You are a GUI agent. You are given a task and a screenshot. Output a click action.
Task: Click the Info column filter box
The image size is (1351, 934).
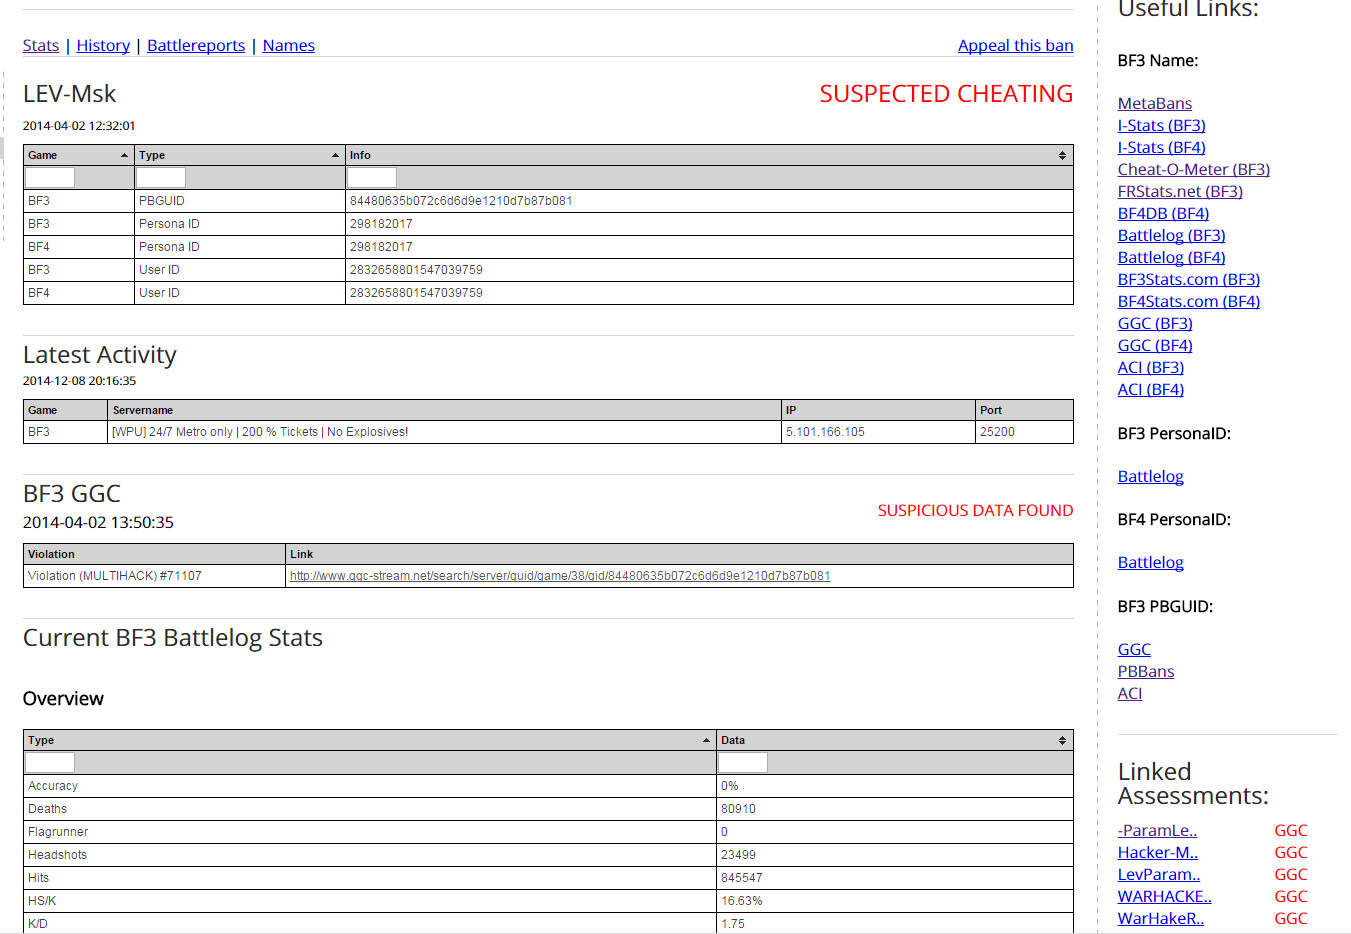[x=372, y=178]
